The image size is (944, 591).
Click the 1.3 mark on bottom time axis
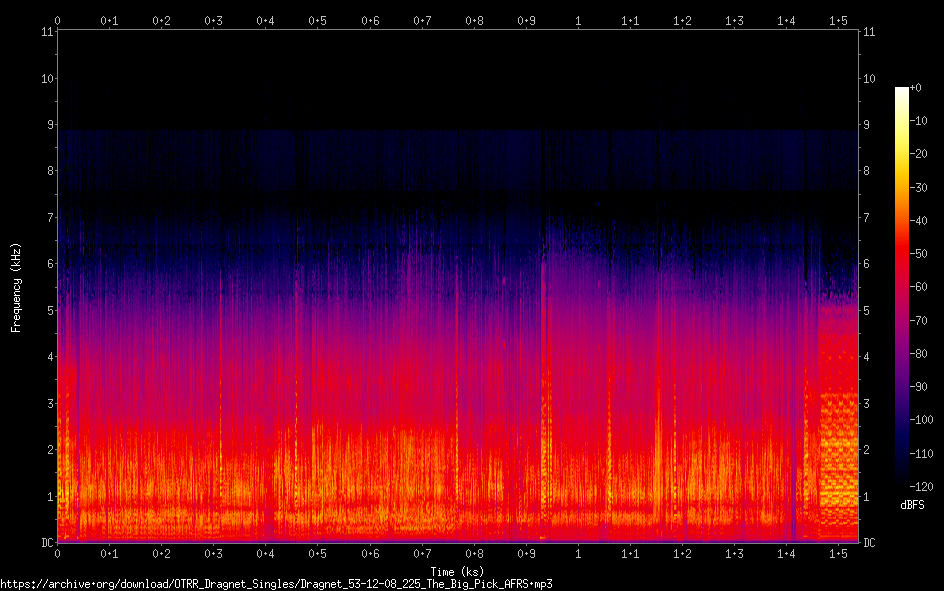pos(733,553)
